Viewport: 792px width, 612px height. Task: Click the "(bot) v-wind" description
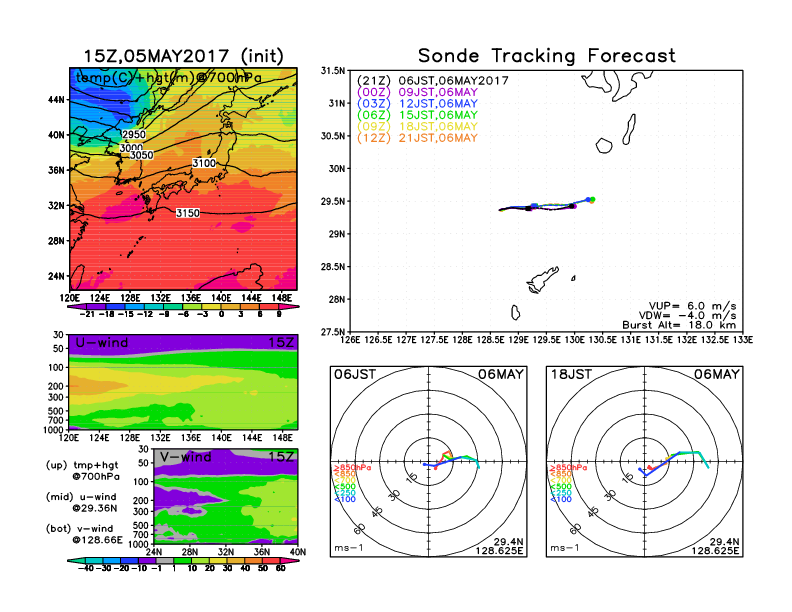pos(79,529)
